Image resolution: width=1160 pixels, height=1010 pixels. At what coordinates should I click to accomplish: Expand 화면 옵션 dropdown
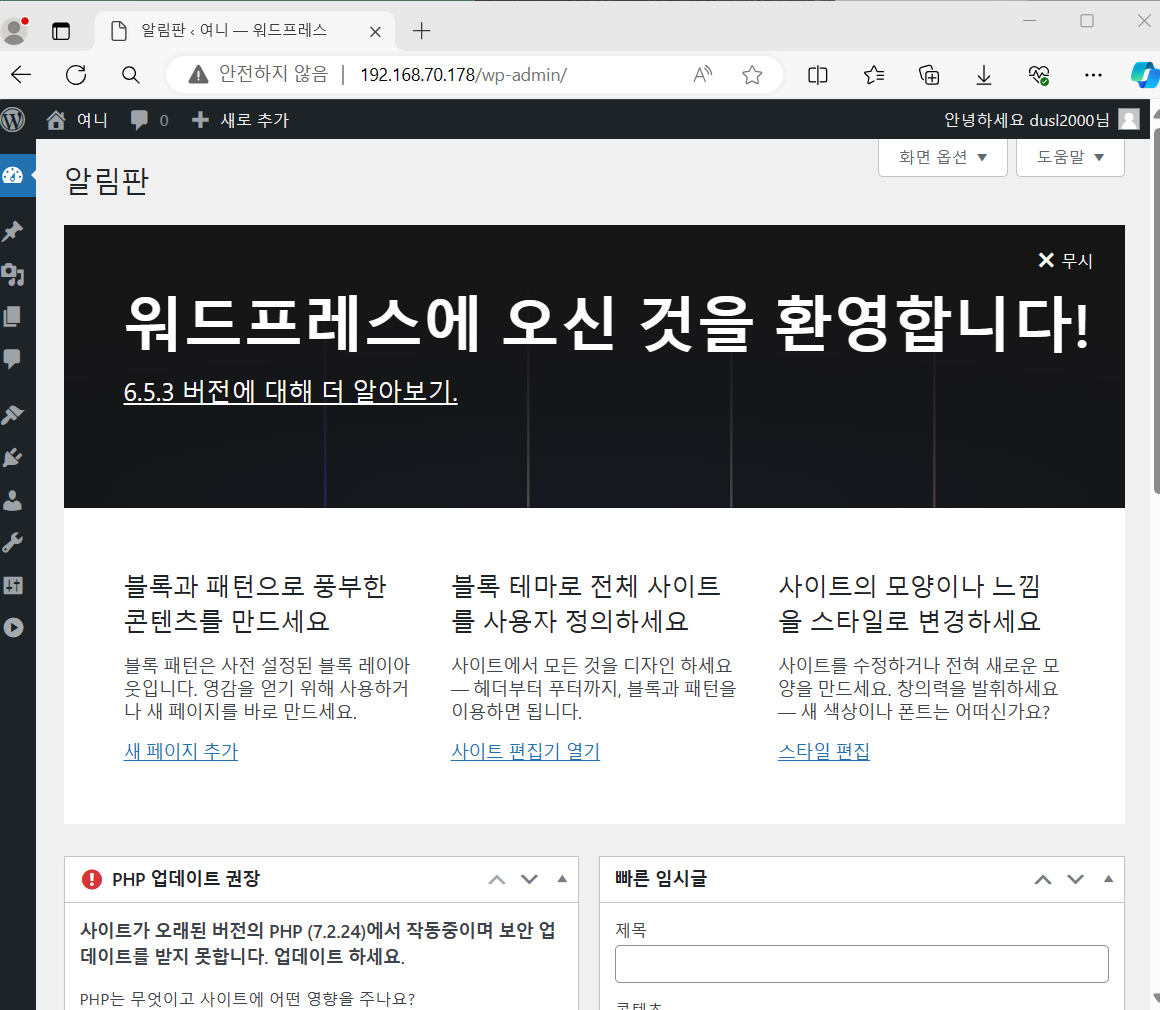[942, 157]
